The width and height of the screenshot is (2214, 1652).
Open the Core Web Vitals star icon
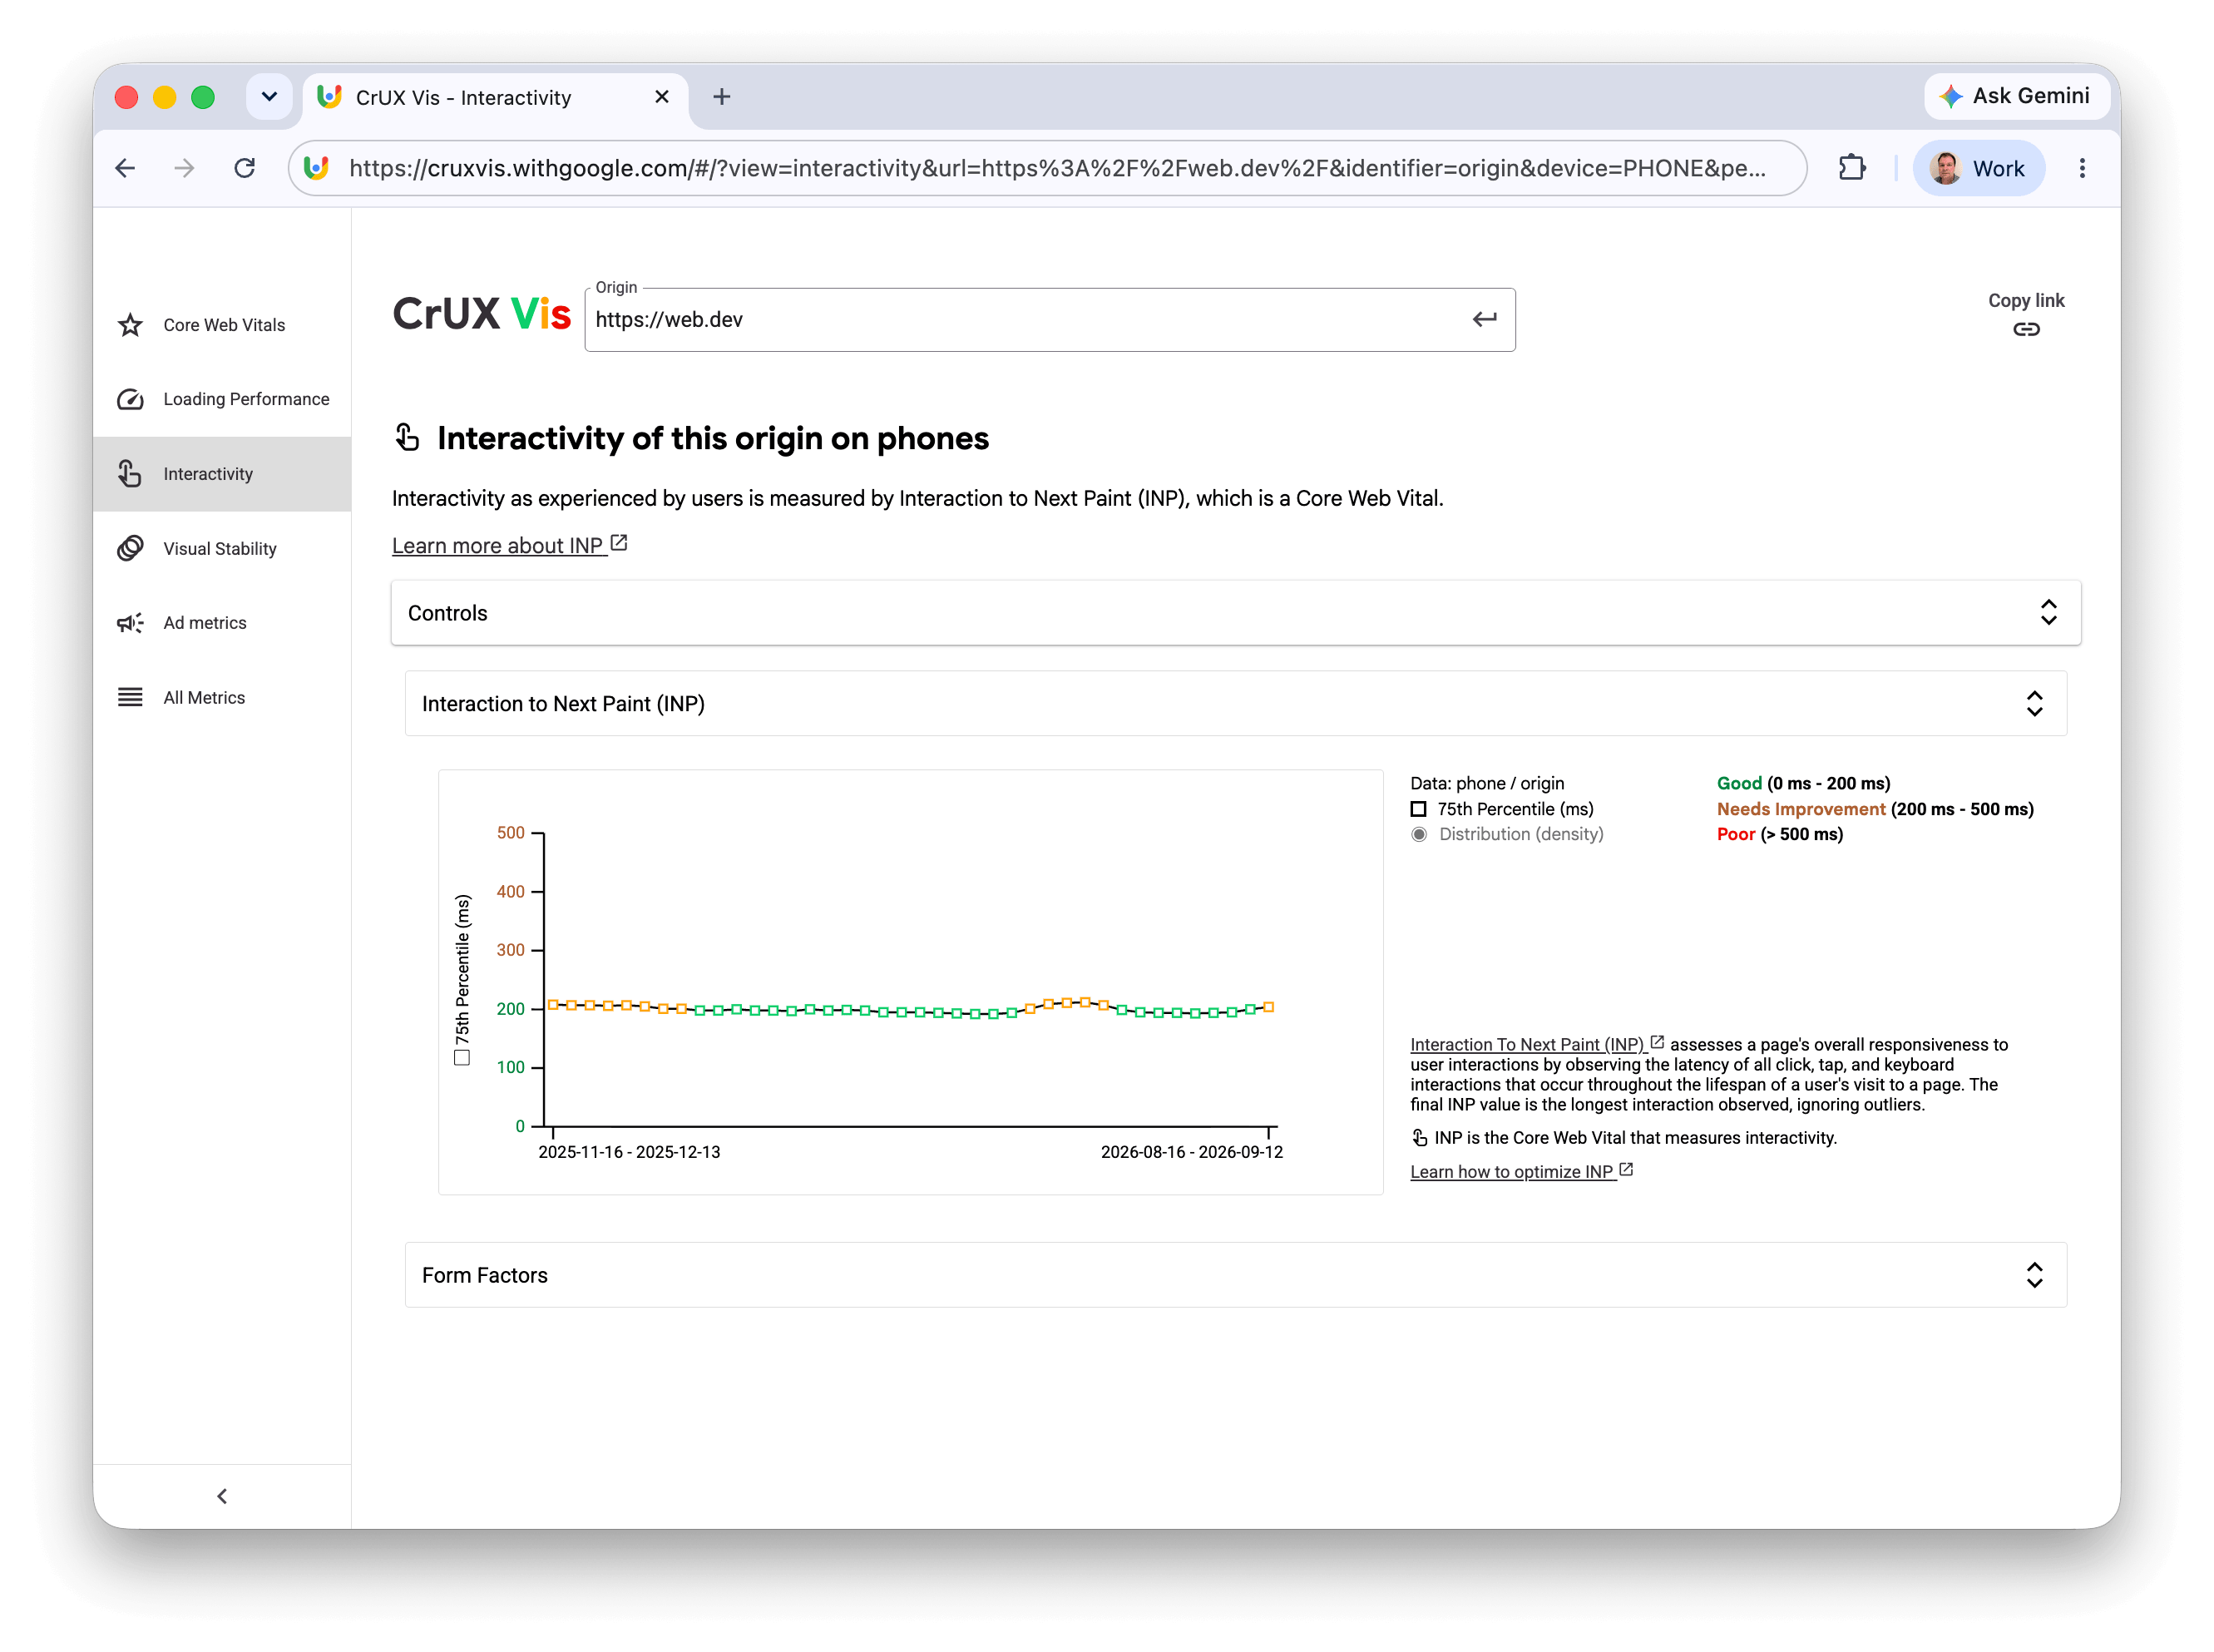pos(130,325)
